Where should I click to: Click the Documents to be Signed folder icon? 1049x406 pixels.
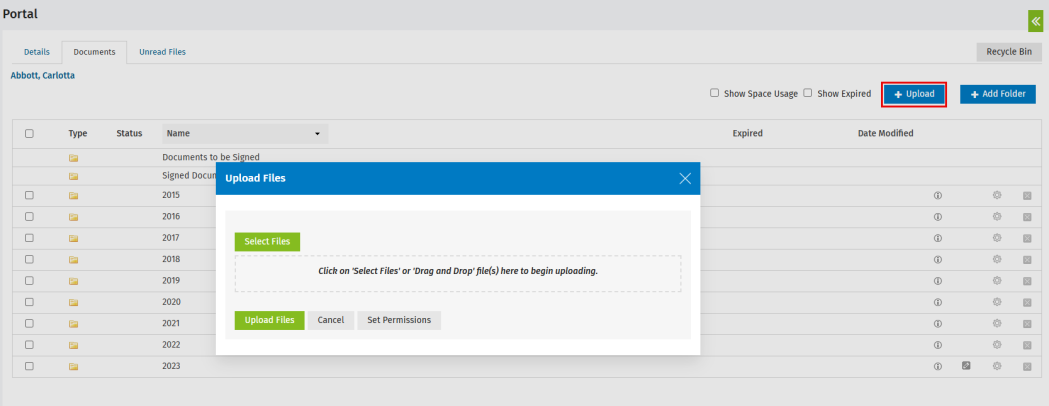tap(73, 158)
